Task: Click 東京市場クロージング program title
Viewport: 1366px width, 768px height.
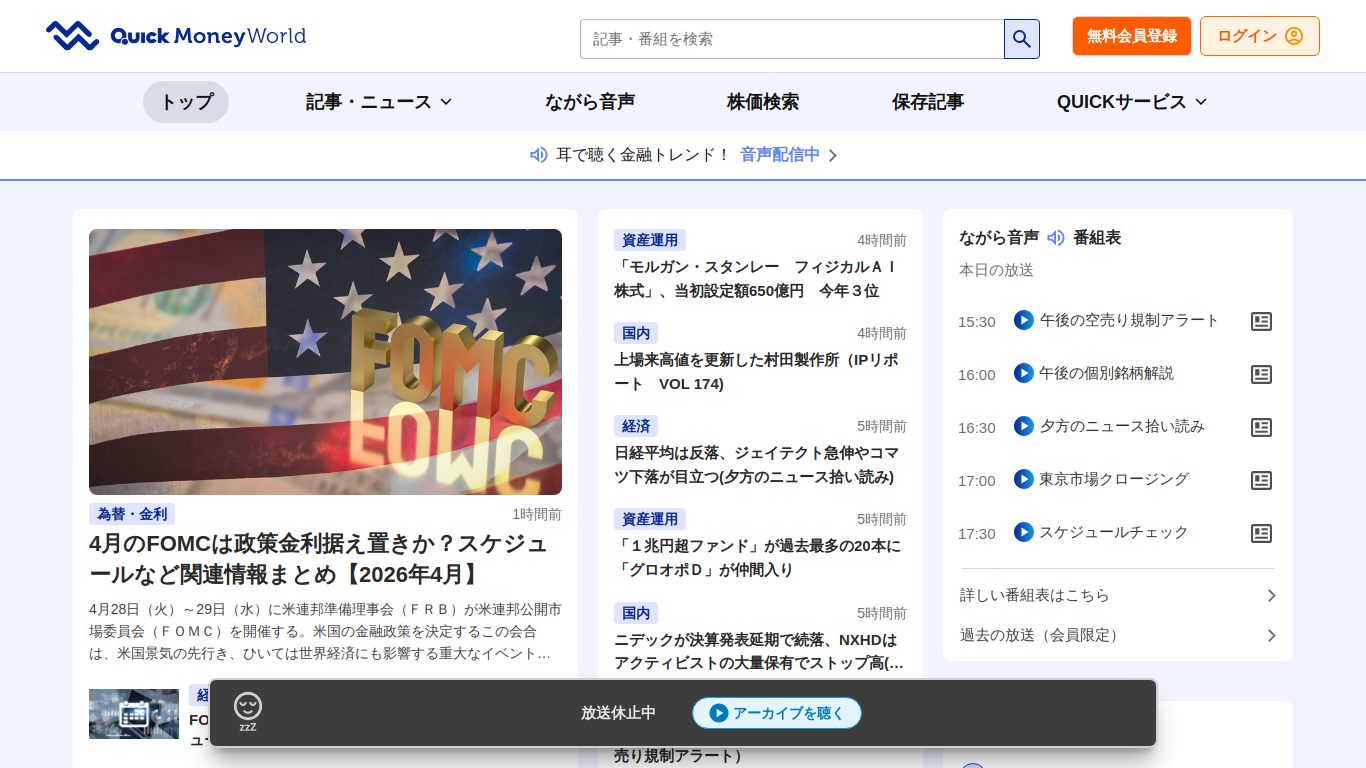Action: click(1114, 479)
